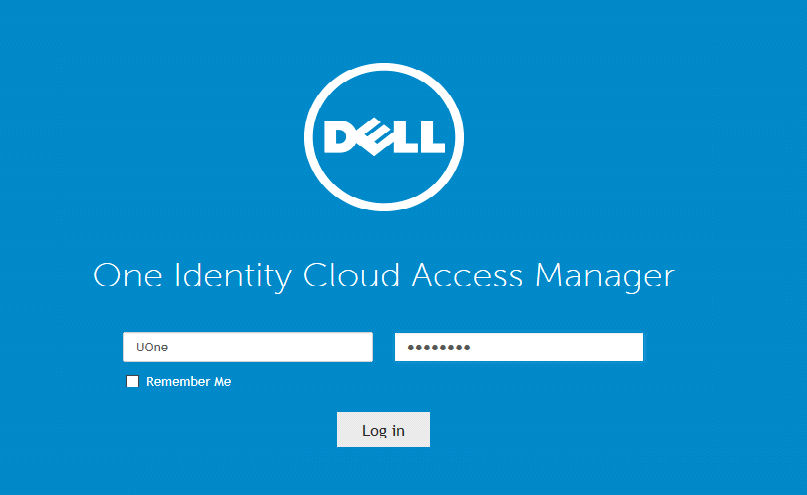Click the password dots in the password box
Image resolution: width=807 pixels, height=495 pixels.
point(438,347)
